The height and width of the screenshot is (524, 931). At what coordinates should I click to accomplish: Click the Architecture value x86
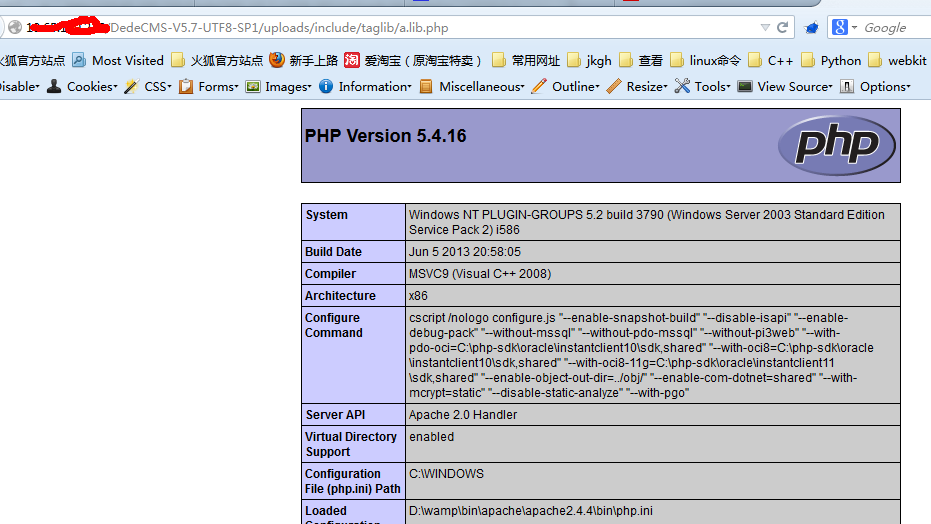[418, 296]
